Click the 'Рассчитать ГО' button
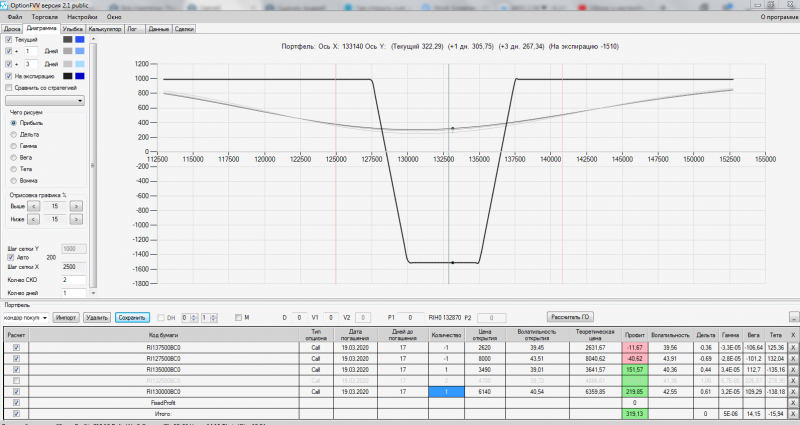The height and width of the screenshot is (425, 800). point(570,317)
